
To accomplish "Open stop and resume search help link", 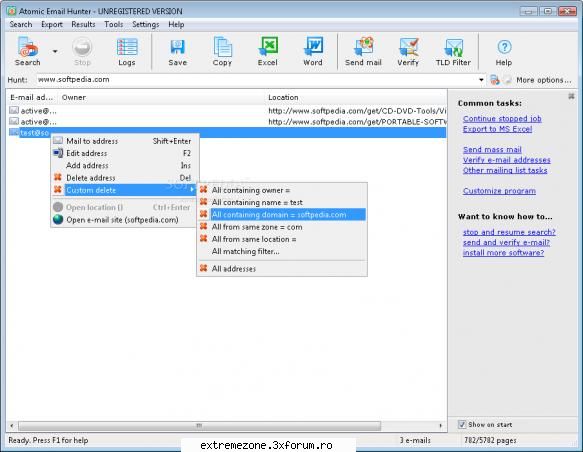I will click(x=509, y=232).
